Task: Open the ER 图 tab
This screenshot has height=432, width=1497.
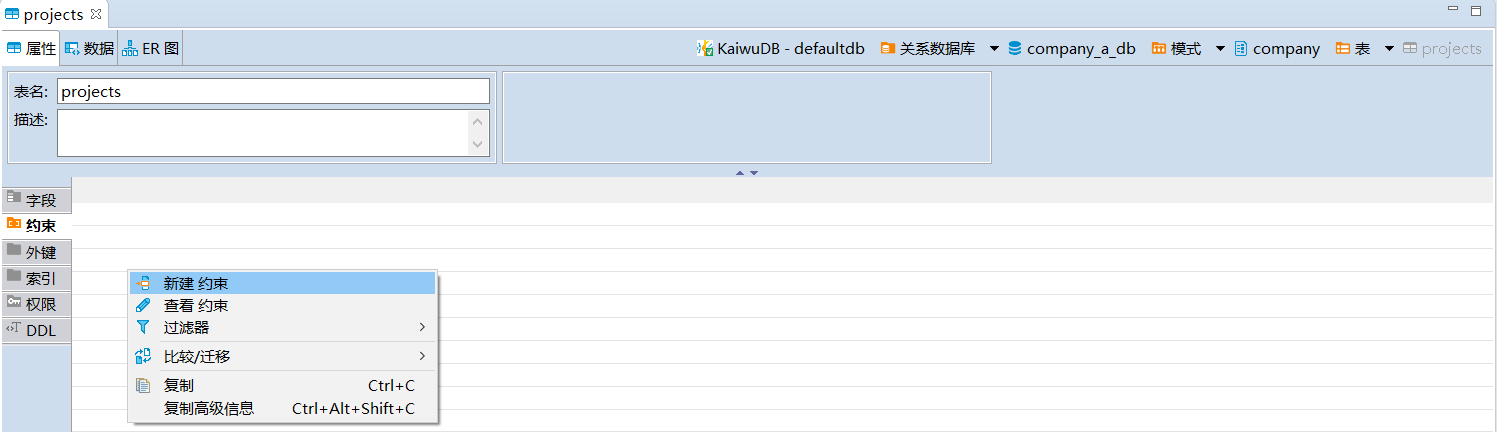Action: [151, 49]
